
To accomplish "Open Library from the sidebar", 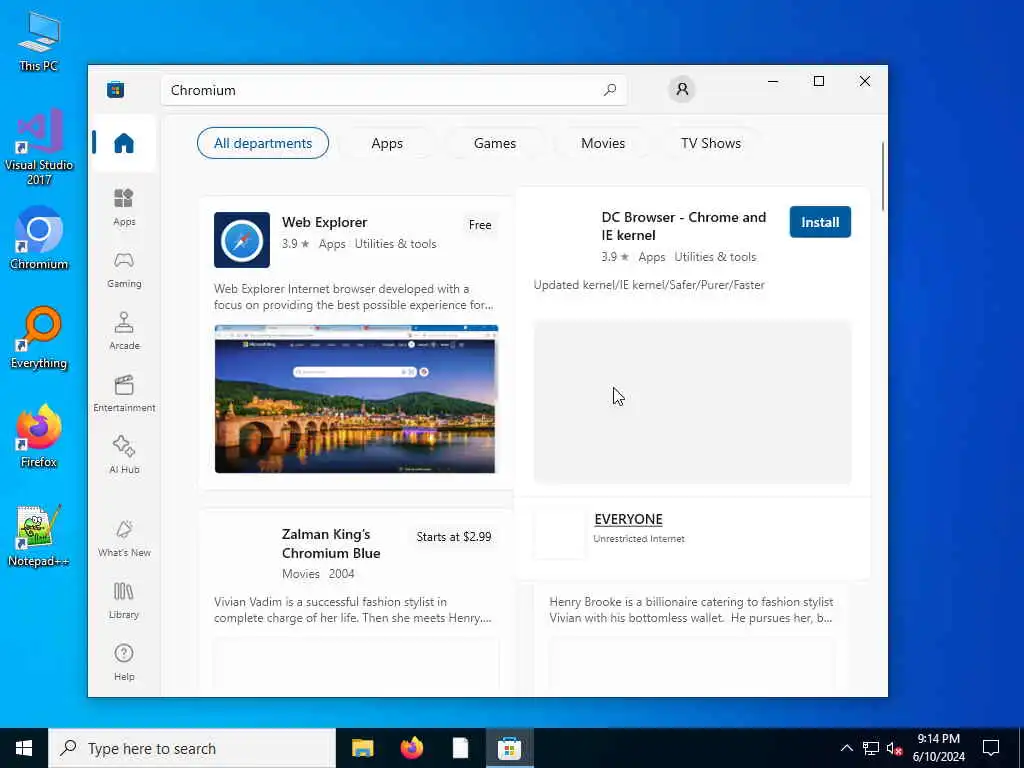I will [x=124, y=600].
